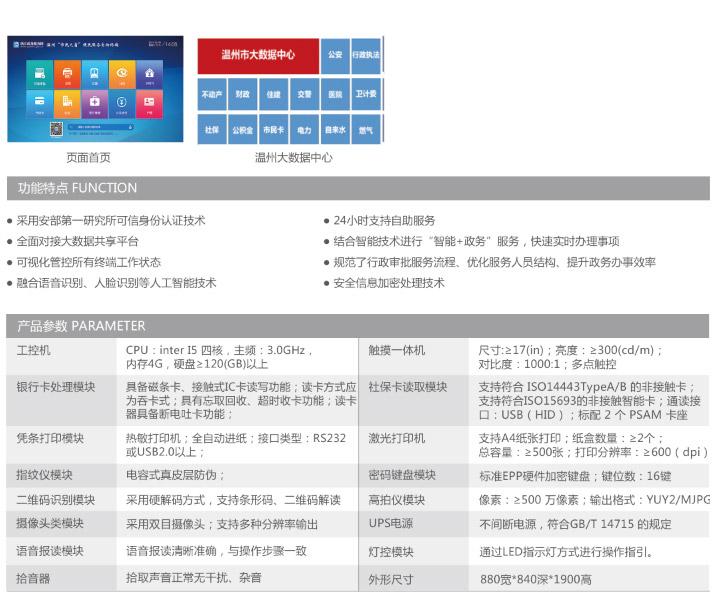Click the 功能特点 FUNCTION section header

[77, 188]
